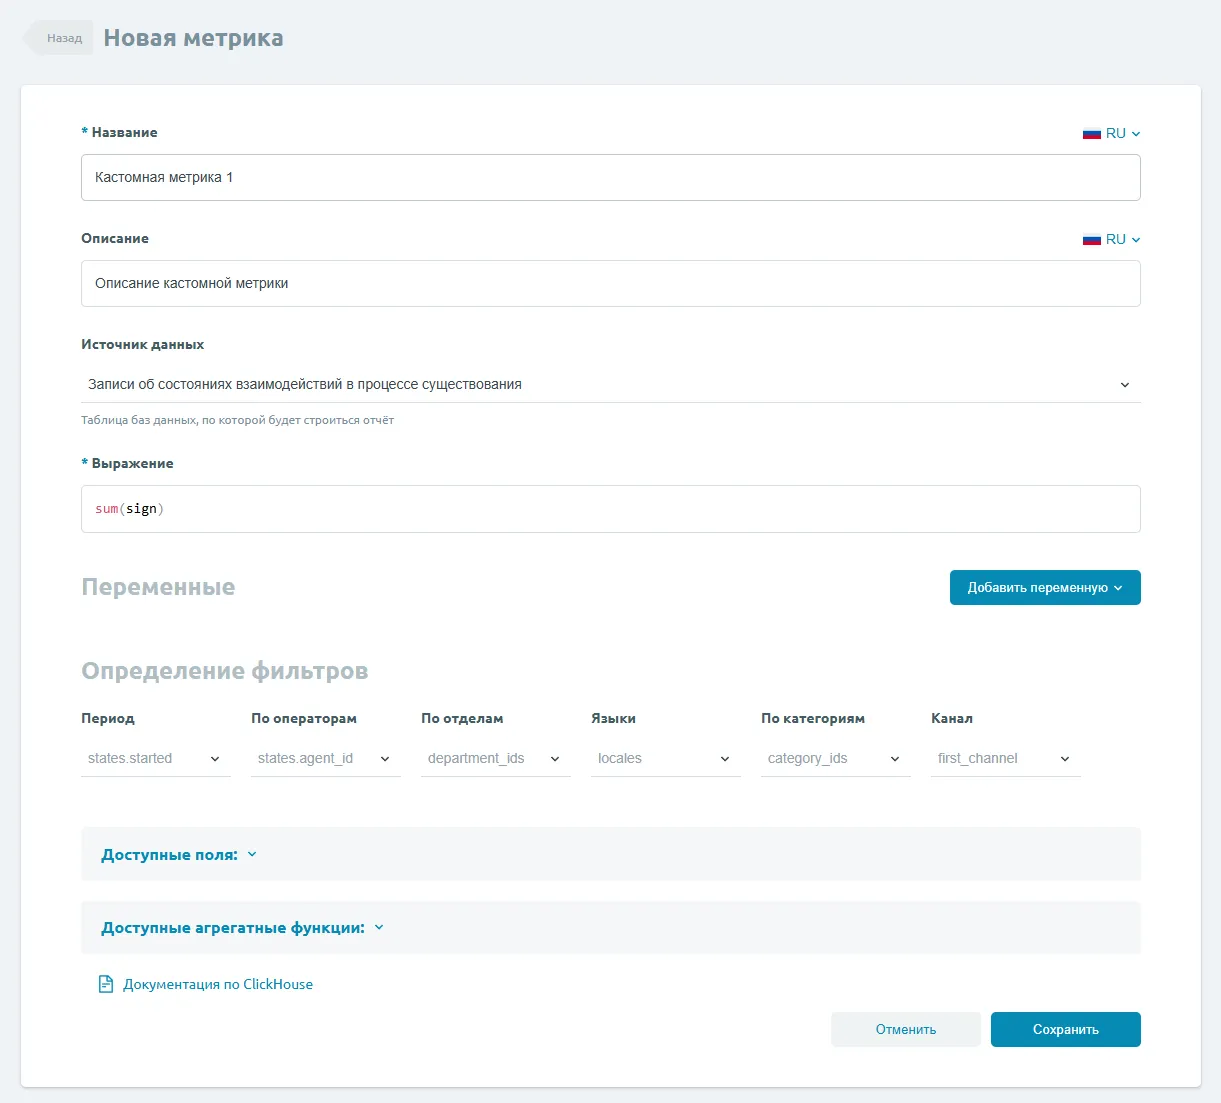Open the По операторам states.agent_id dropdown
Image resolution: width=1221 pixels, height=1103 pixels.
tap(325, 759)
